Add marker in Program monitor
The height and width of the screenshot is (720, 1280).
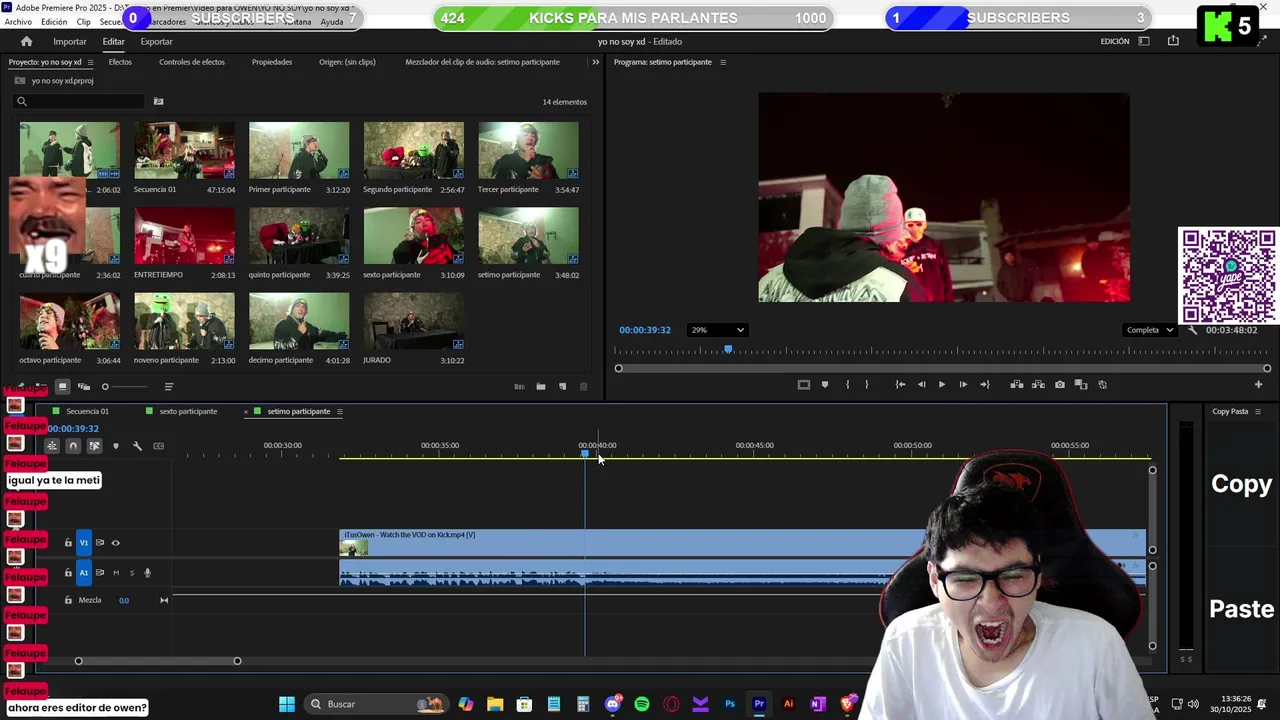point(825,385)
